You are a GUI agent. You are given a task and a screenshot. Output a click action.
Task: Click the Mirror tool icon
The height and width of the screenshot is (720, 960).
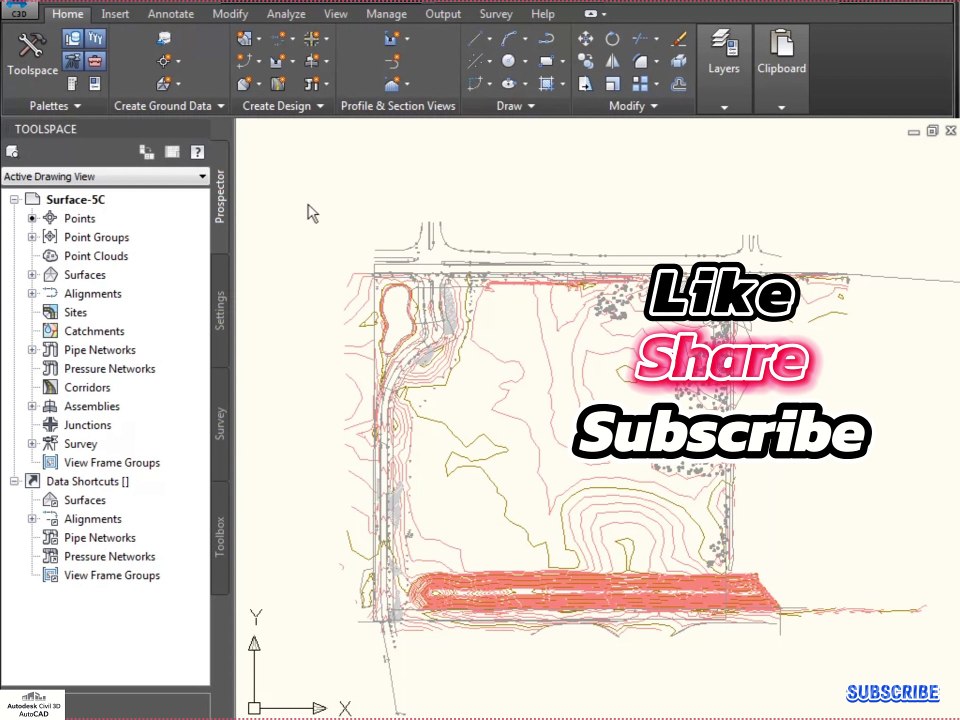(x=612, y=61)
